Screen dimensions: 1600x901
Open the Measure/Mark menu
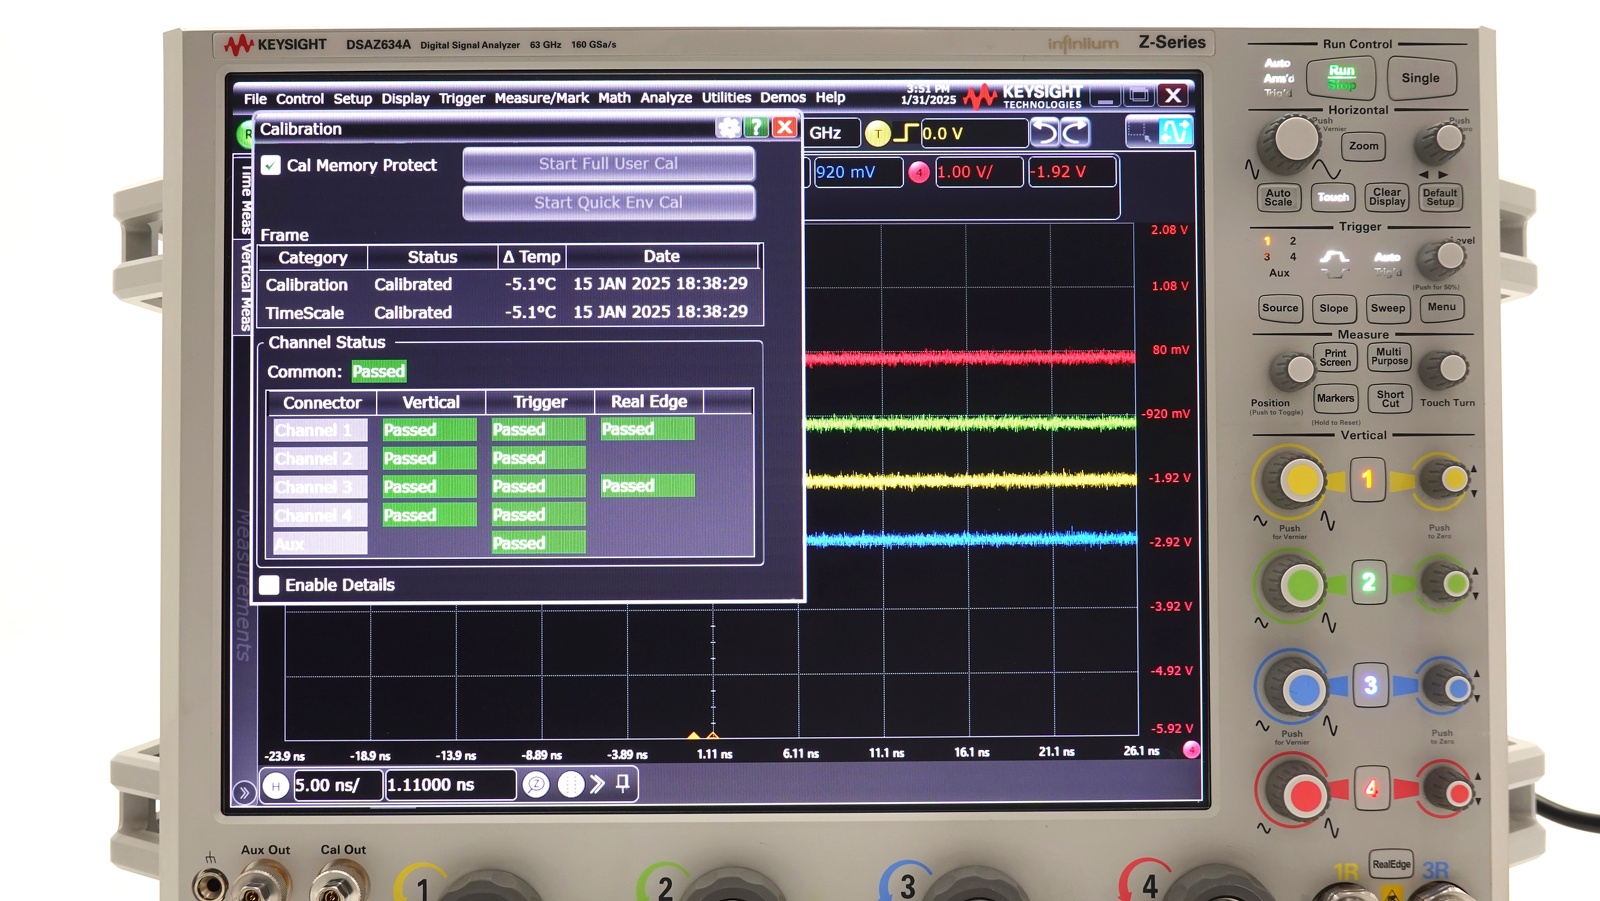[x=541, y=98]
